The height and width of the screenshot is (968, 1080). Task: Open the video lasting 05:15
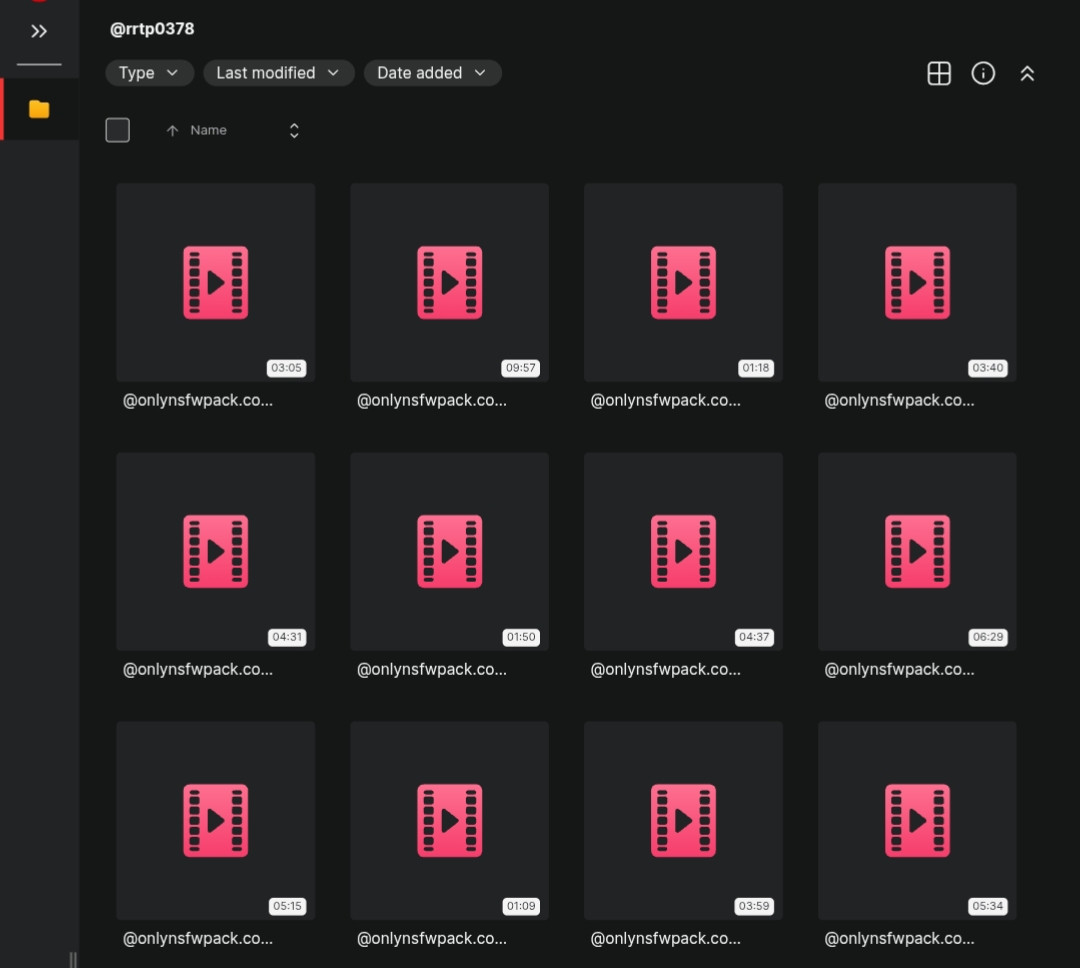pyautogui.click(x=216, y=821)
